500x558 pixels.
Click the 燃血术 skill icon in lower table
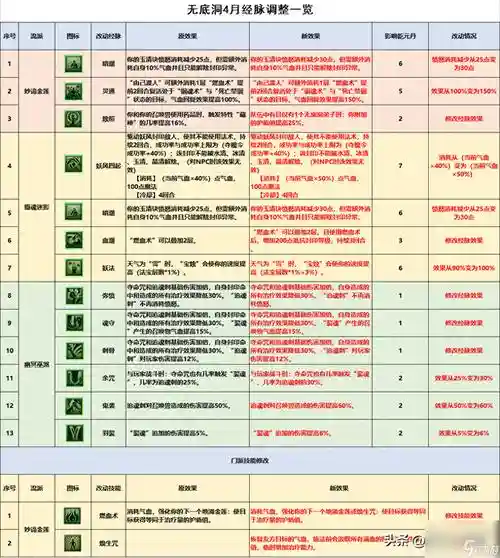[73, 516]
